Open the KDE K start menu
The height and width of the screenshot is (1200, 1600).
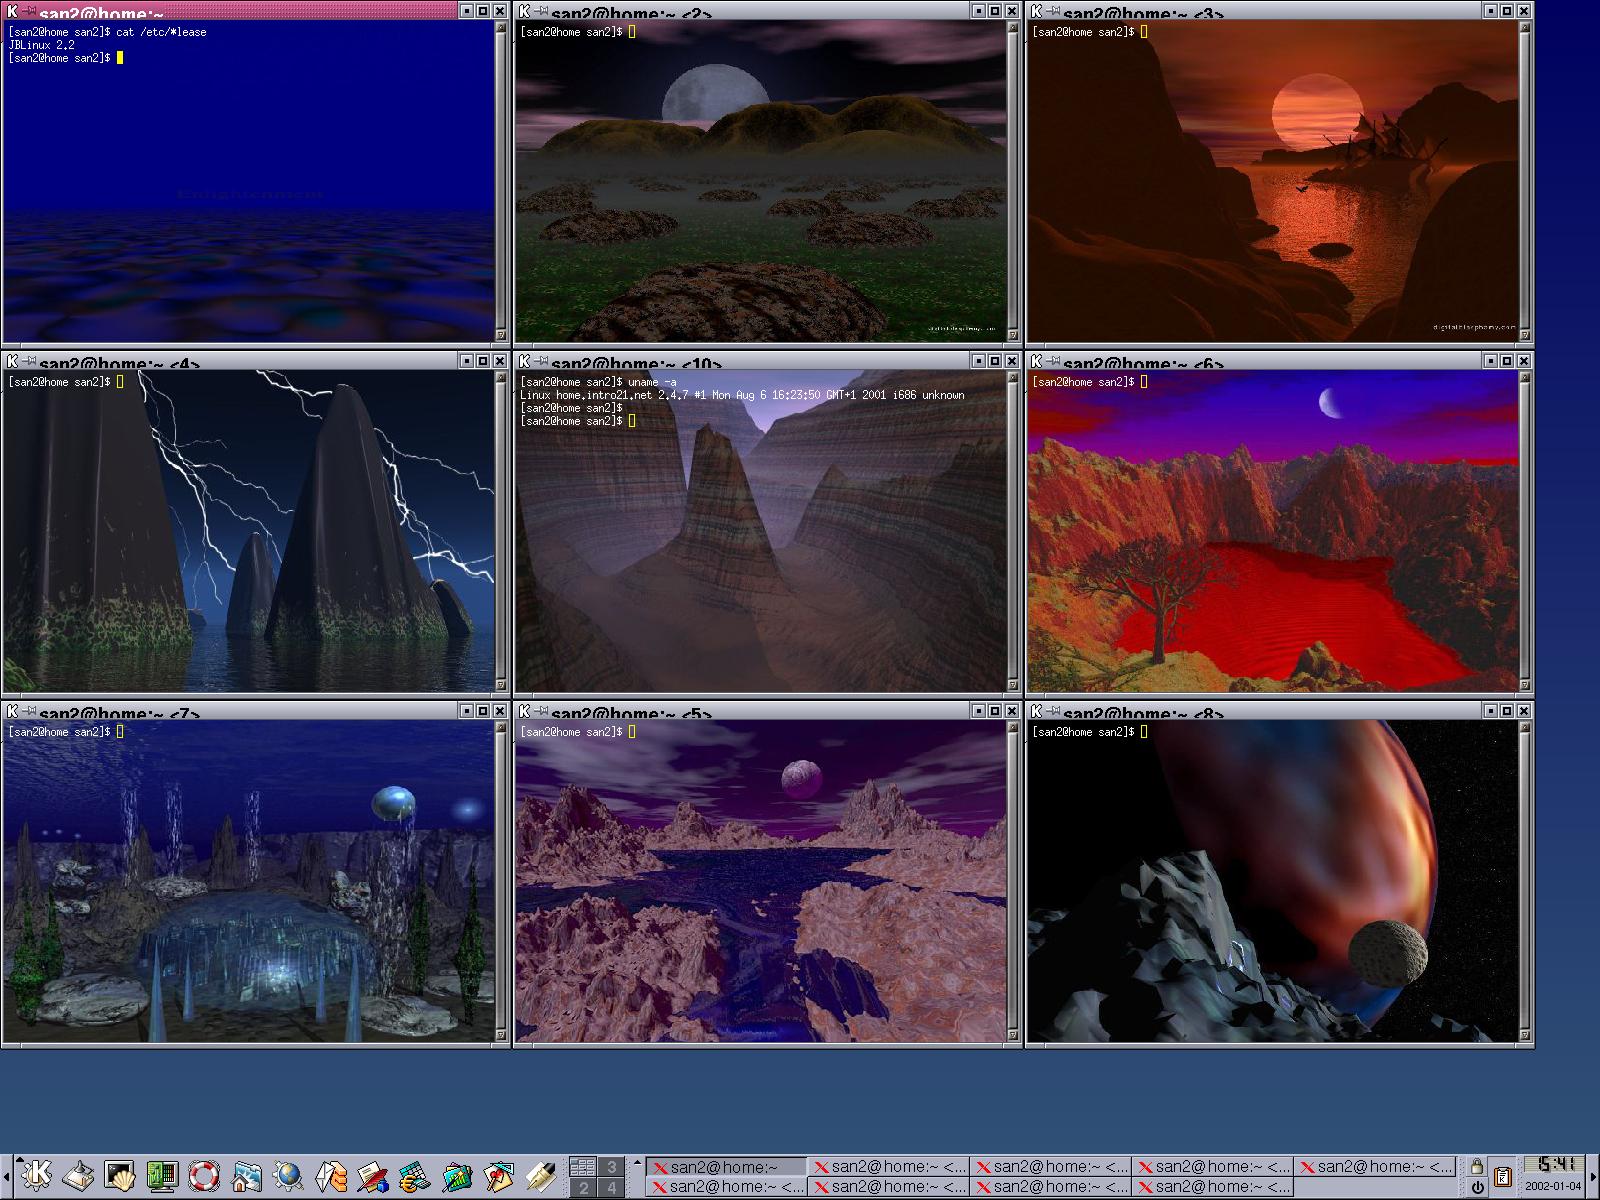tap(36, 1175)
